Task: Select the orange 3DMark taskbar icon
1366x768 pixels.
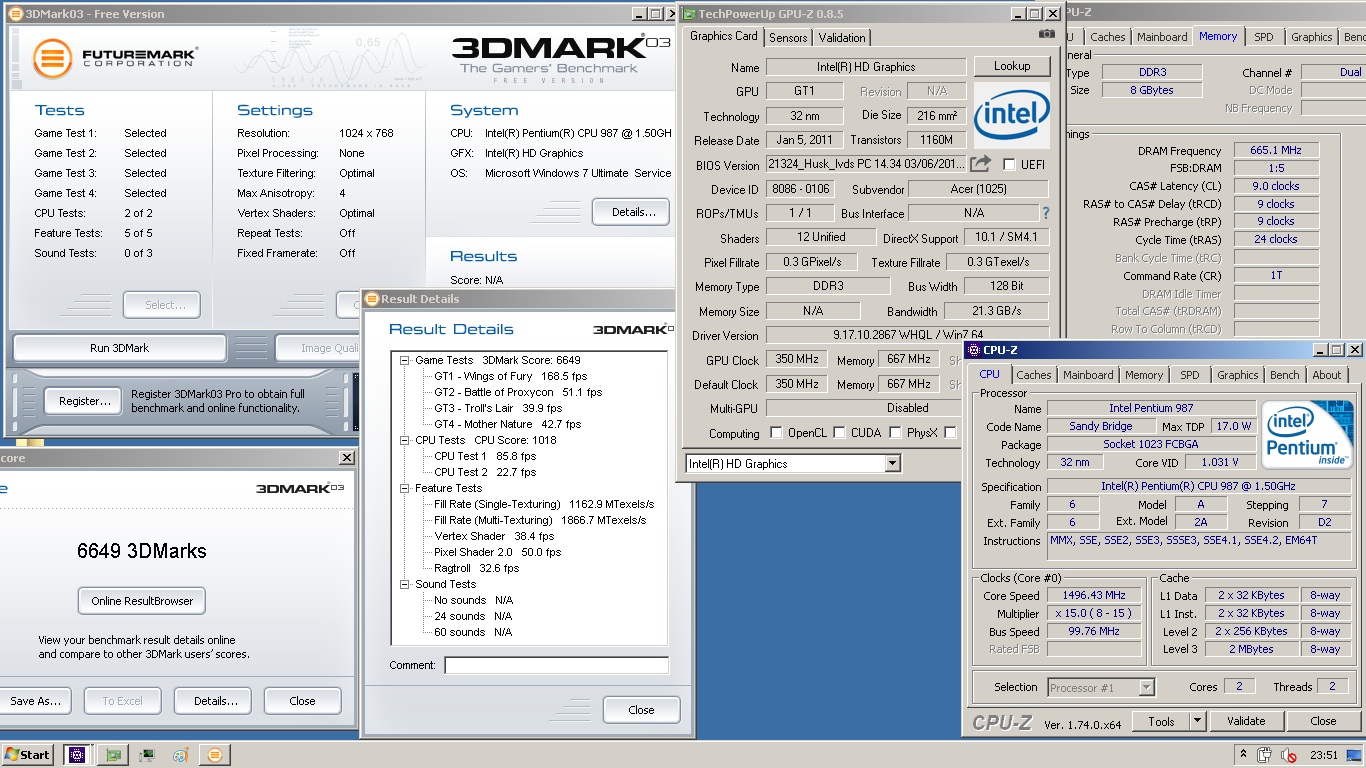Action: (x=214, y=755)
